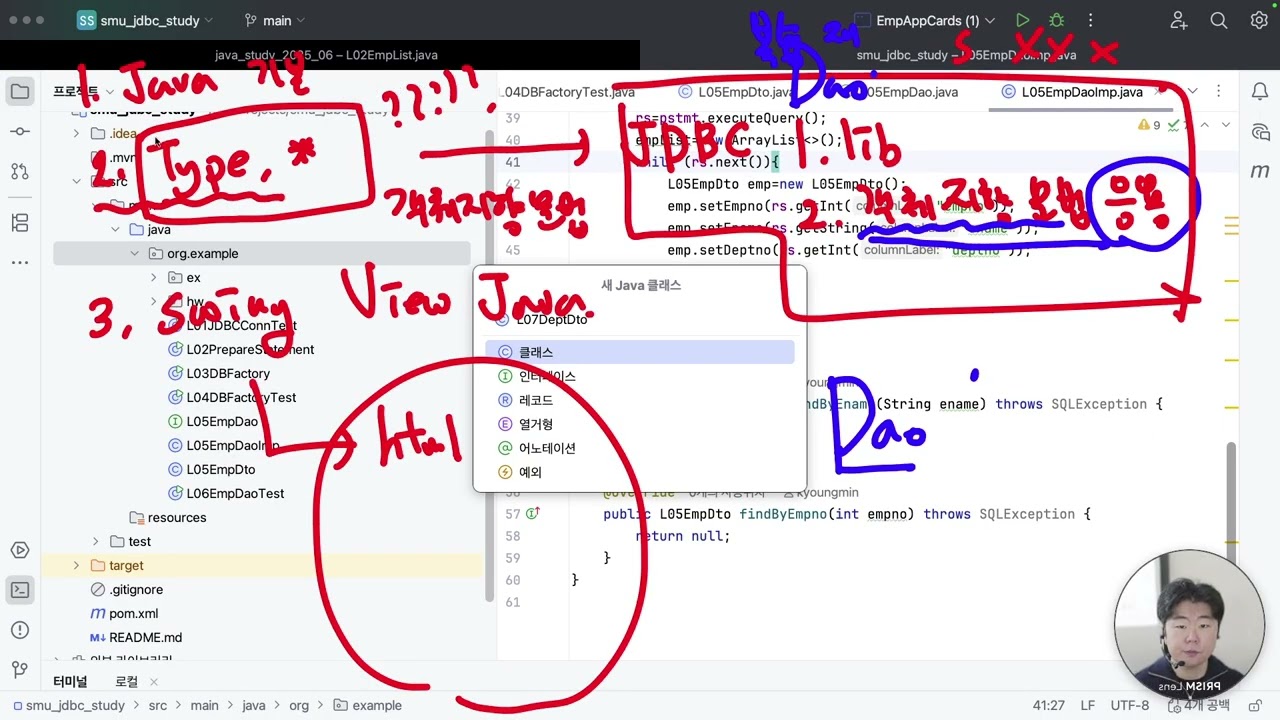
Task: Click the Code With Me add-user icon
Action: coord(1179,20)
